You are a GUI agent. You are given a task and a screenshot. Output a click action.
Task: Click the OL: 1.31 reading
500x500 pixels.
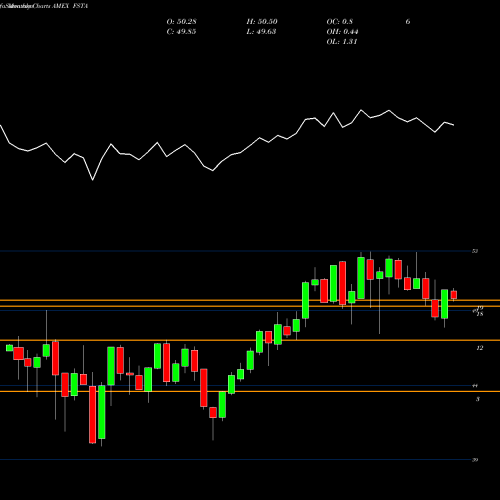point(342,42)
